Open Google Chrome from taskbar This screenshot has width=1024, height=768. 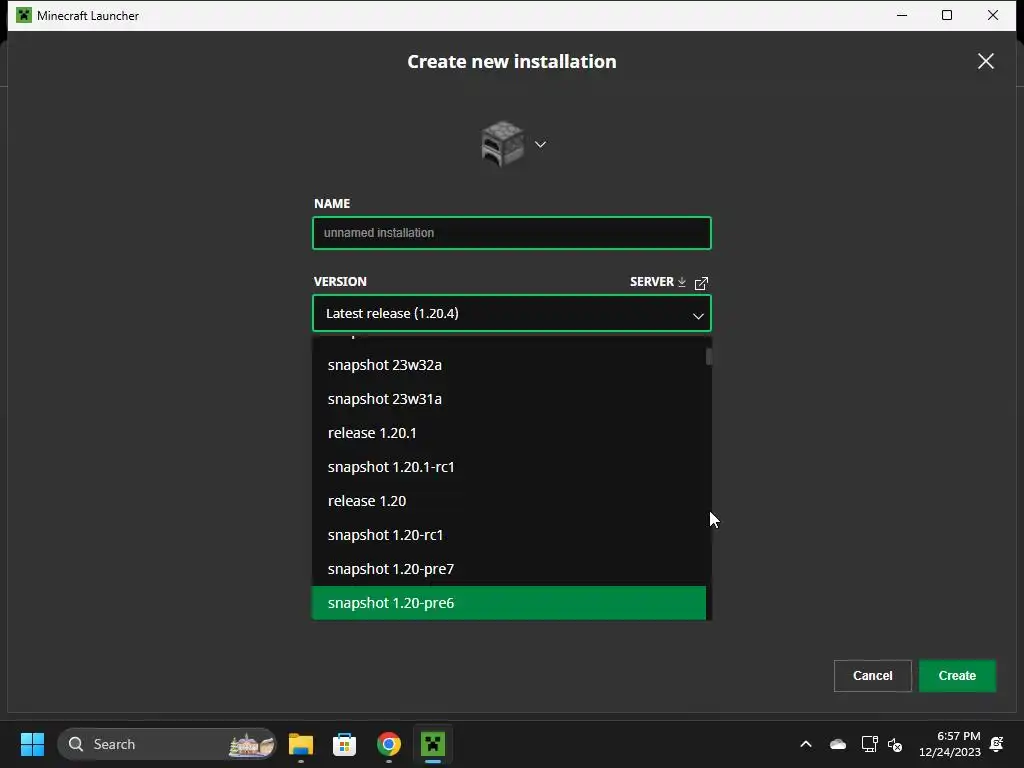coord(389,744)
